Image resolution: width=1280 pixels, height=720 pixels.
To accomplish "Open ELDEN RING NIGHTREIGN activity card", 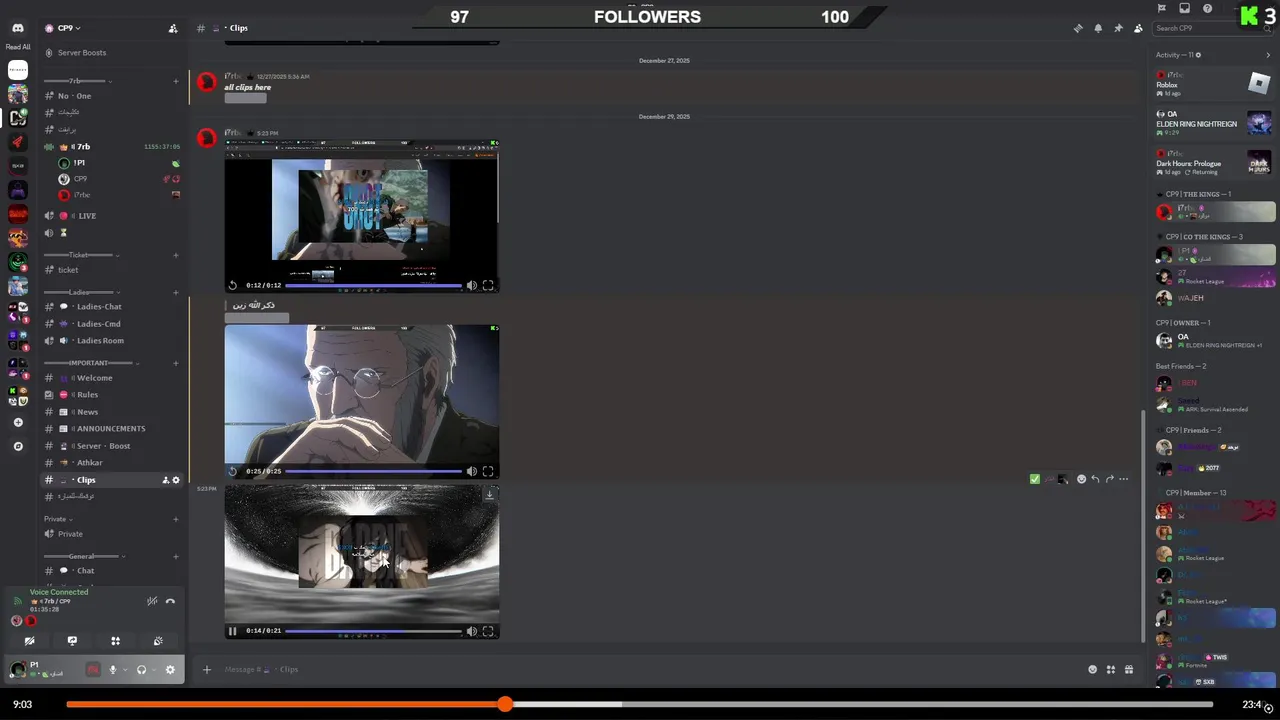I will (1214, 123).
